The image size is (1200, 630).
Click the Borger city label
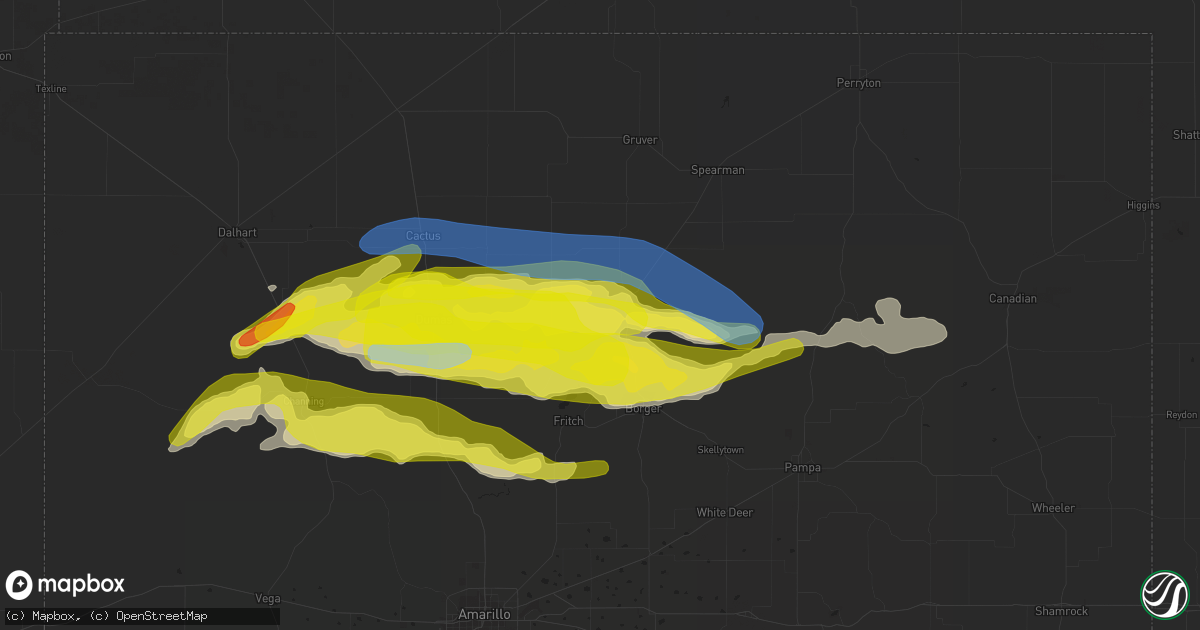point(644,408)
